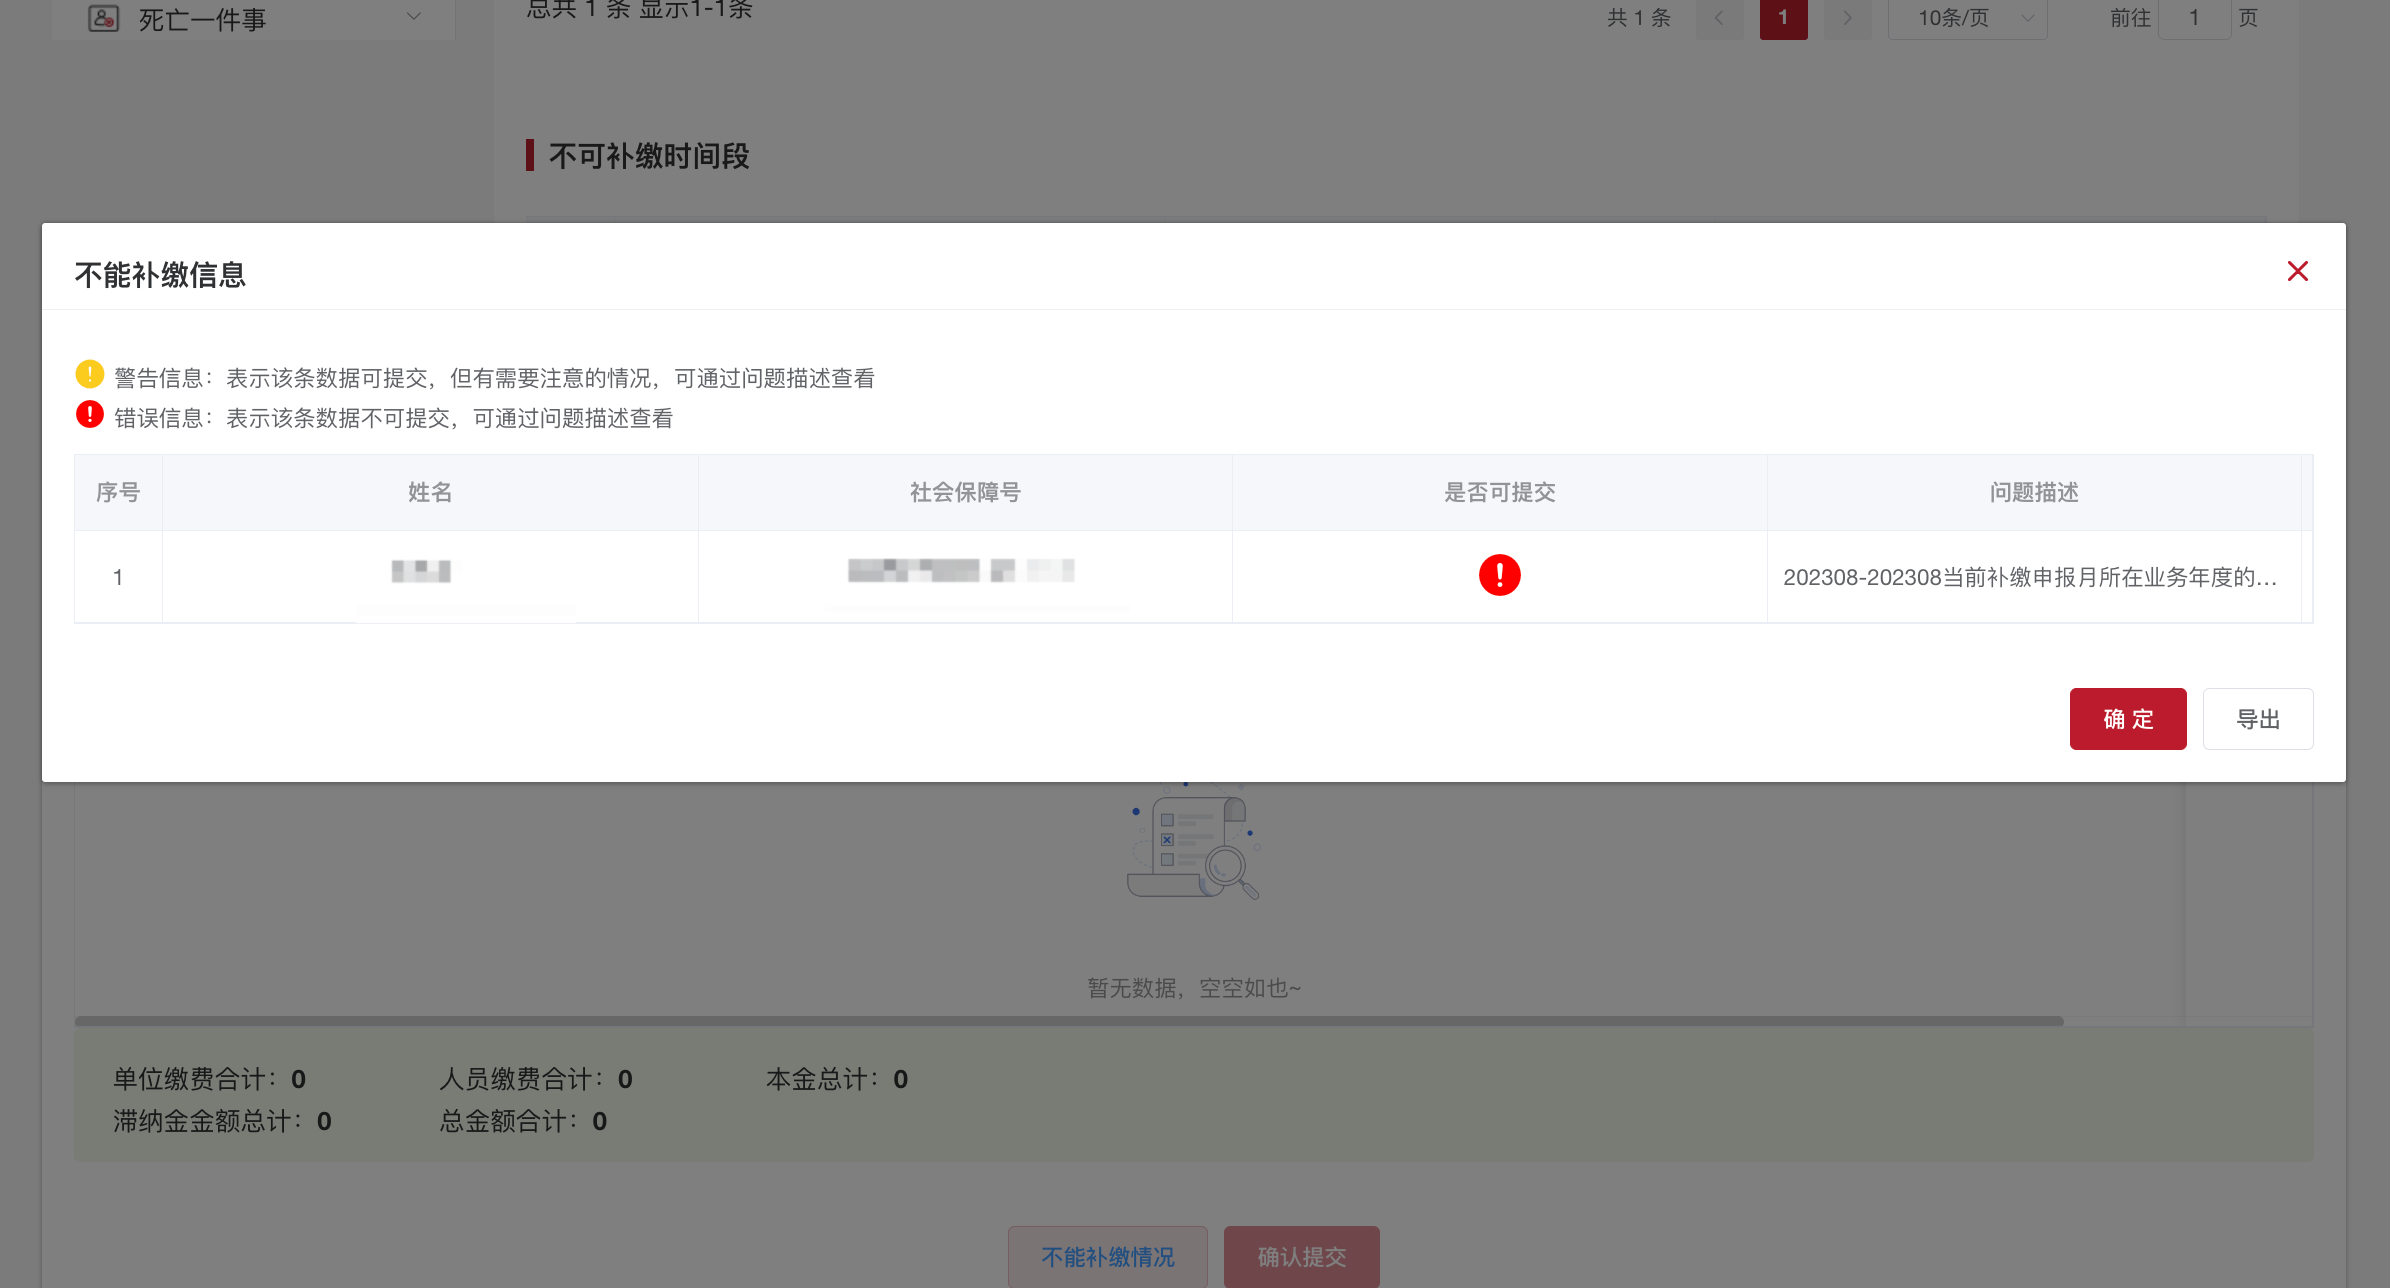Click the 确认提交 button
Image resolution: width=2390 pixels, height=1288 pixels.
coord(1301,1257)
